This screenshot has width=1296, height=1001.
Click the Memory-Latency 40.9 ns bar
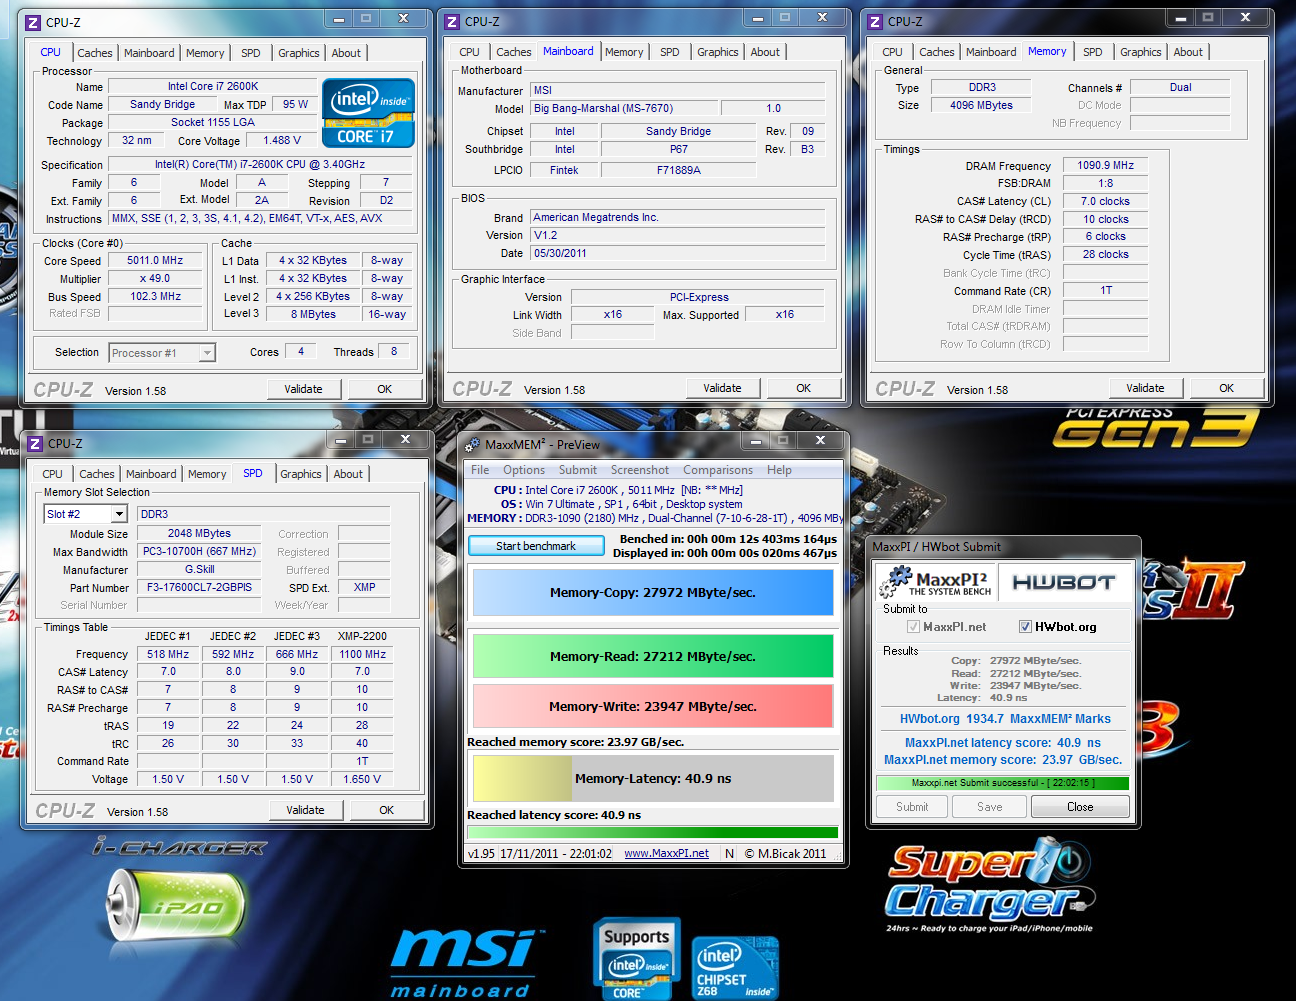pyautogui.click(x=653, y=778)
